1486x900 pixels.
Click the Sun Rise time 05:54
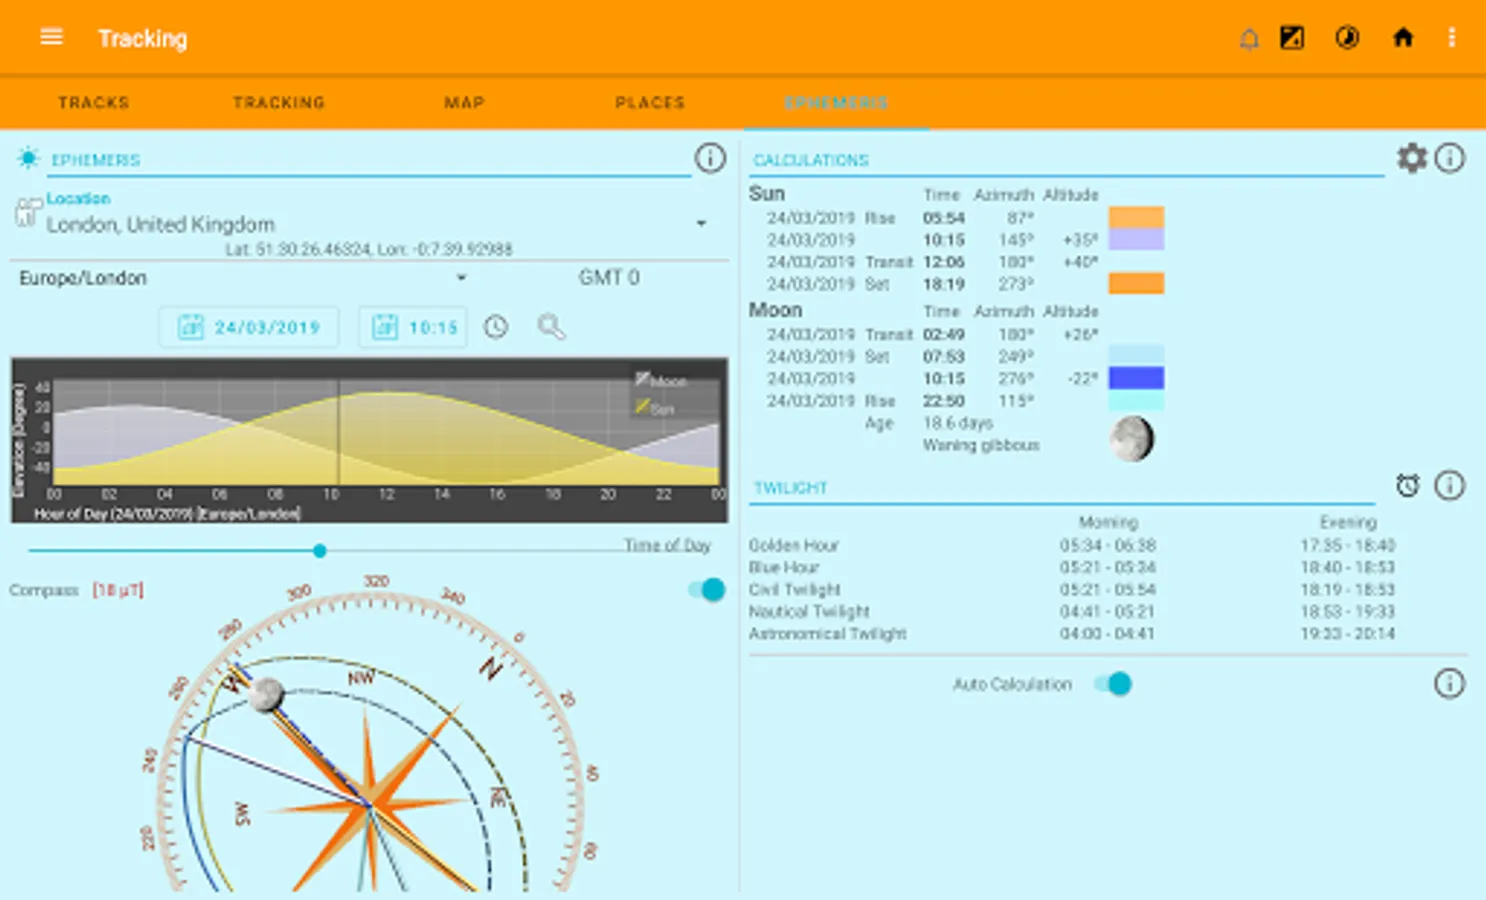(x=944, y=217)
